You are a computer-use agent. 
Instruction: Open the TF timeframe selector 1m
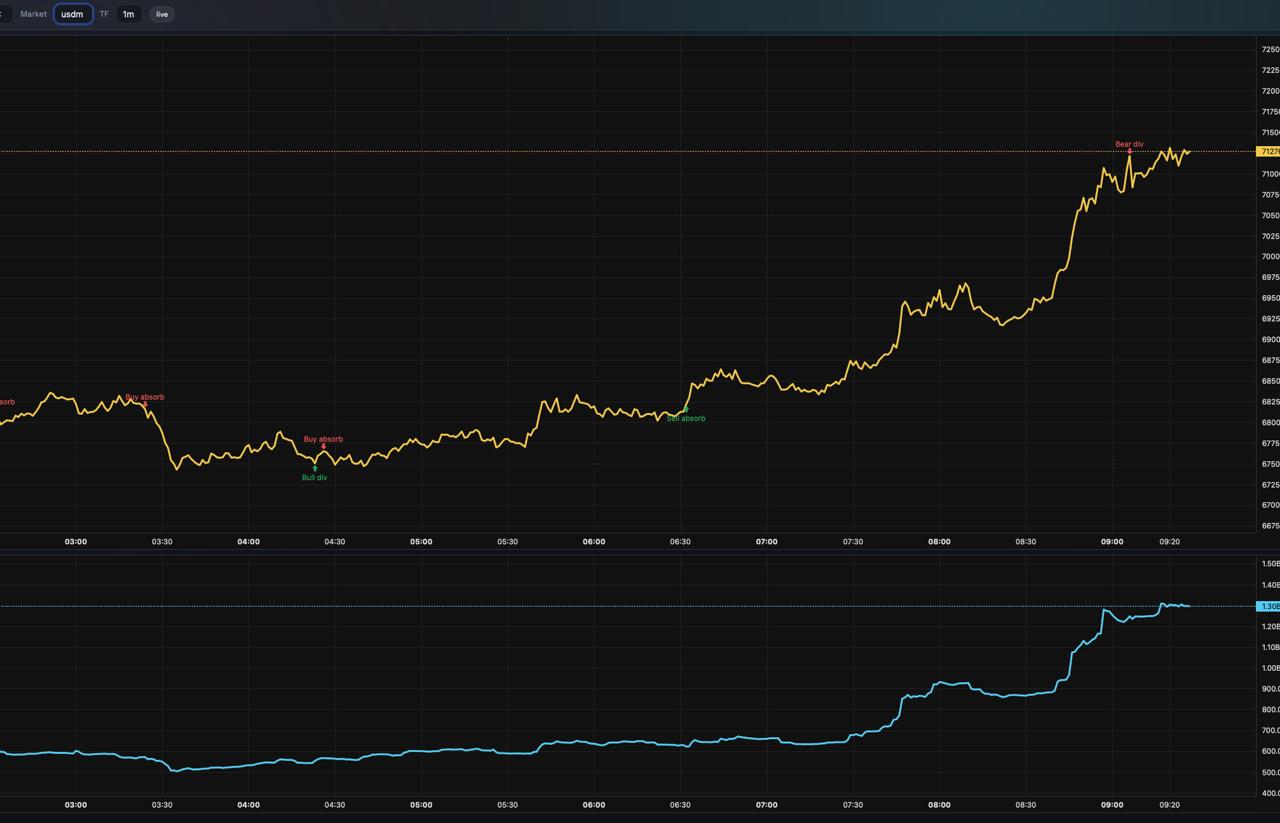coord(128,14)
